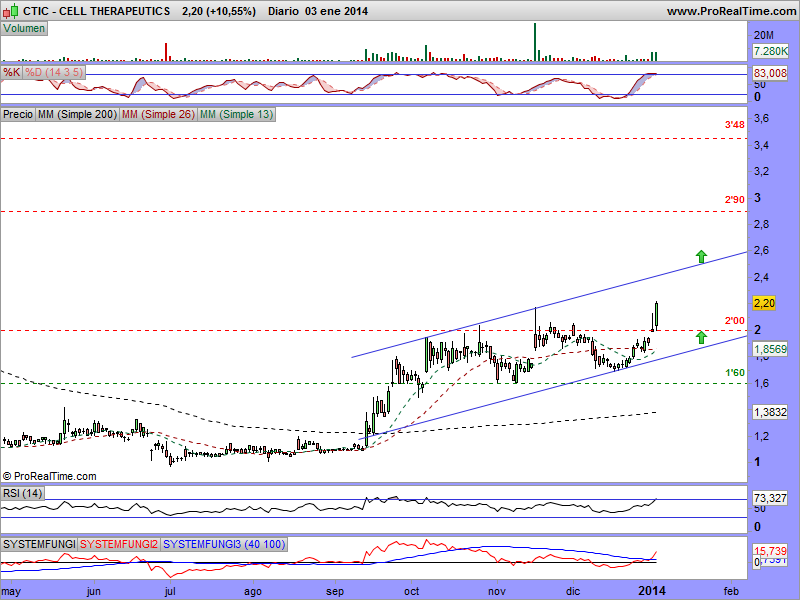
Task: Click the 20M volume scale label
Action: 764,35
